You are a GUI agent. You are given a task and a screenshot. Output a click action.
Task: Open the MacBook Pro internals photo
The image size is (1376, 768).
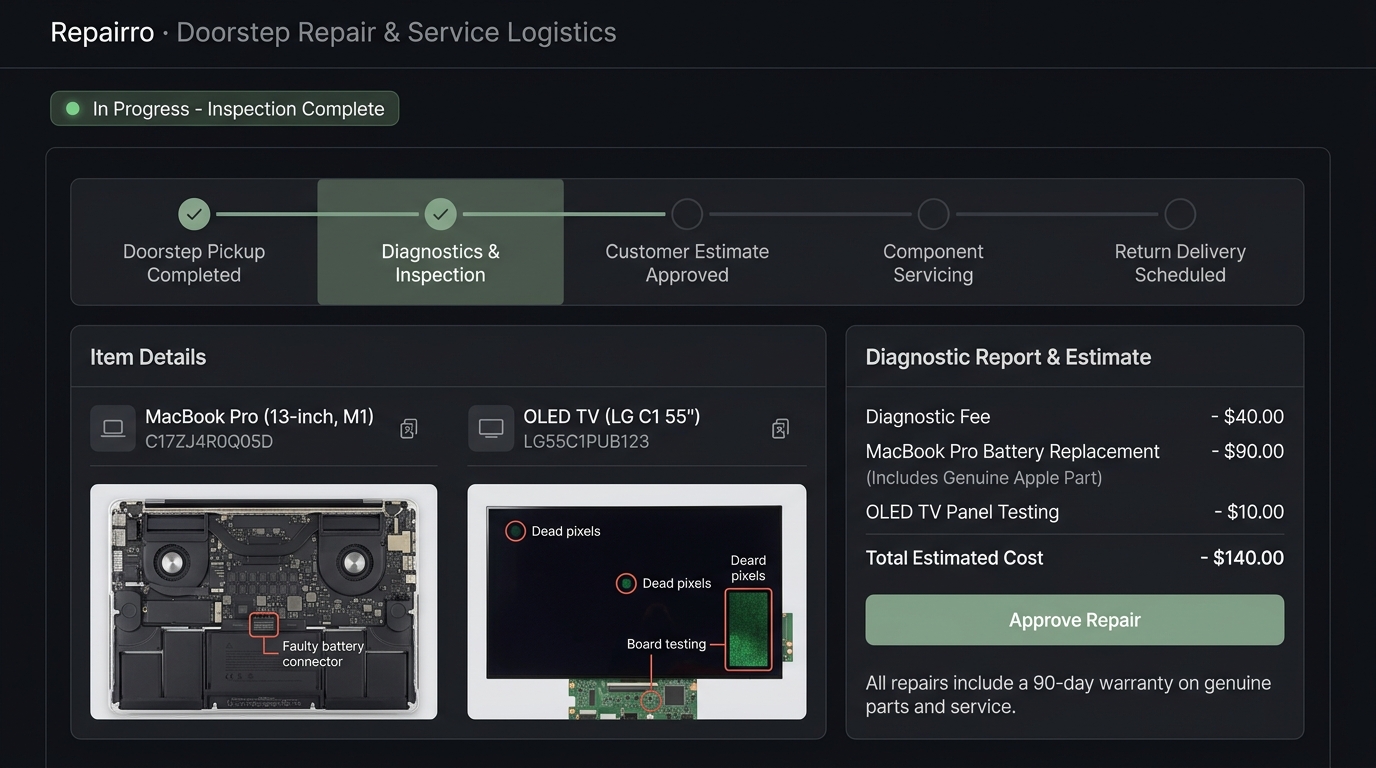coord(264,602)
